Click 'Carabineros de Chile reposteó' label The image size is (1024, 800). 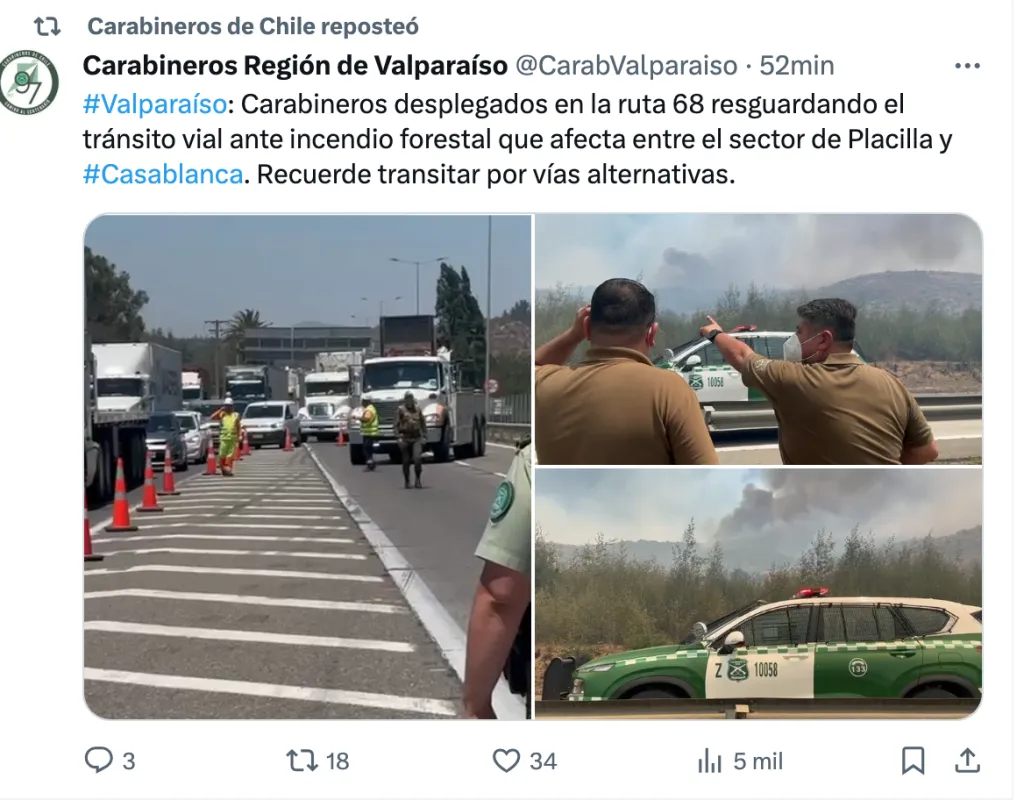[x=253, y=26]
